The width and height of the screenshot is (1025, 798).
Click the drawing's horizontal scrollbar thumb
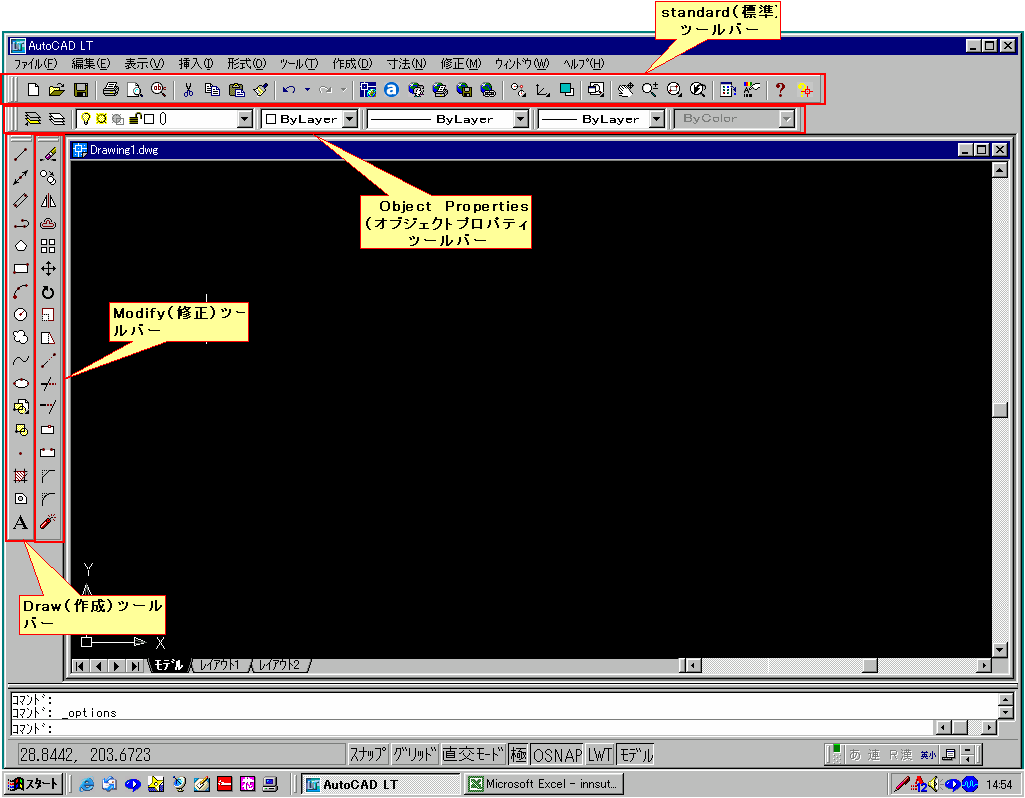pos(869,665)
